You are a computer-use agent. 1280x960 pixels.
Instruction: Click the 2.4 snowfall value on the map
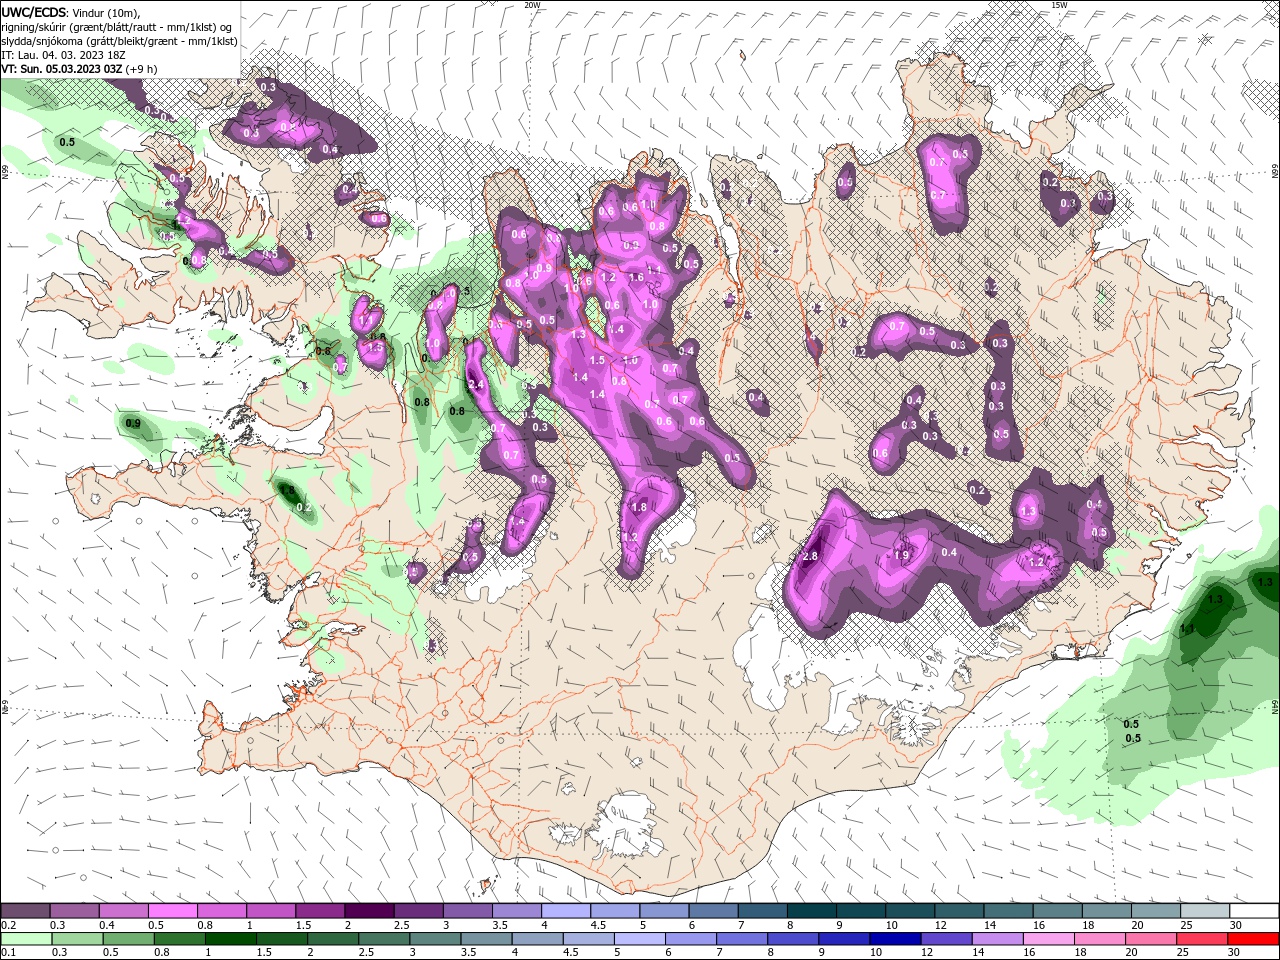coord(476,385)
